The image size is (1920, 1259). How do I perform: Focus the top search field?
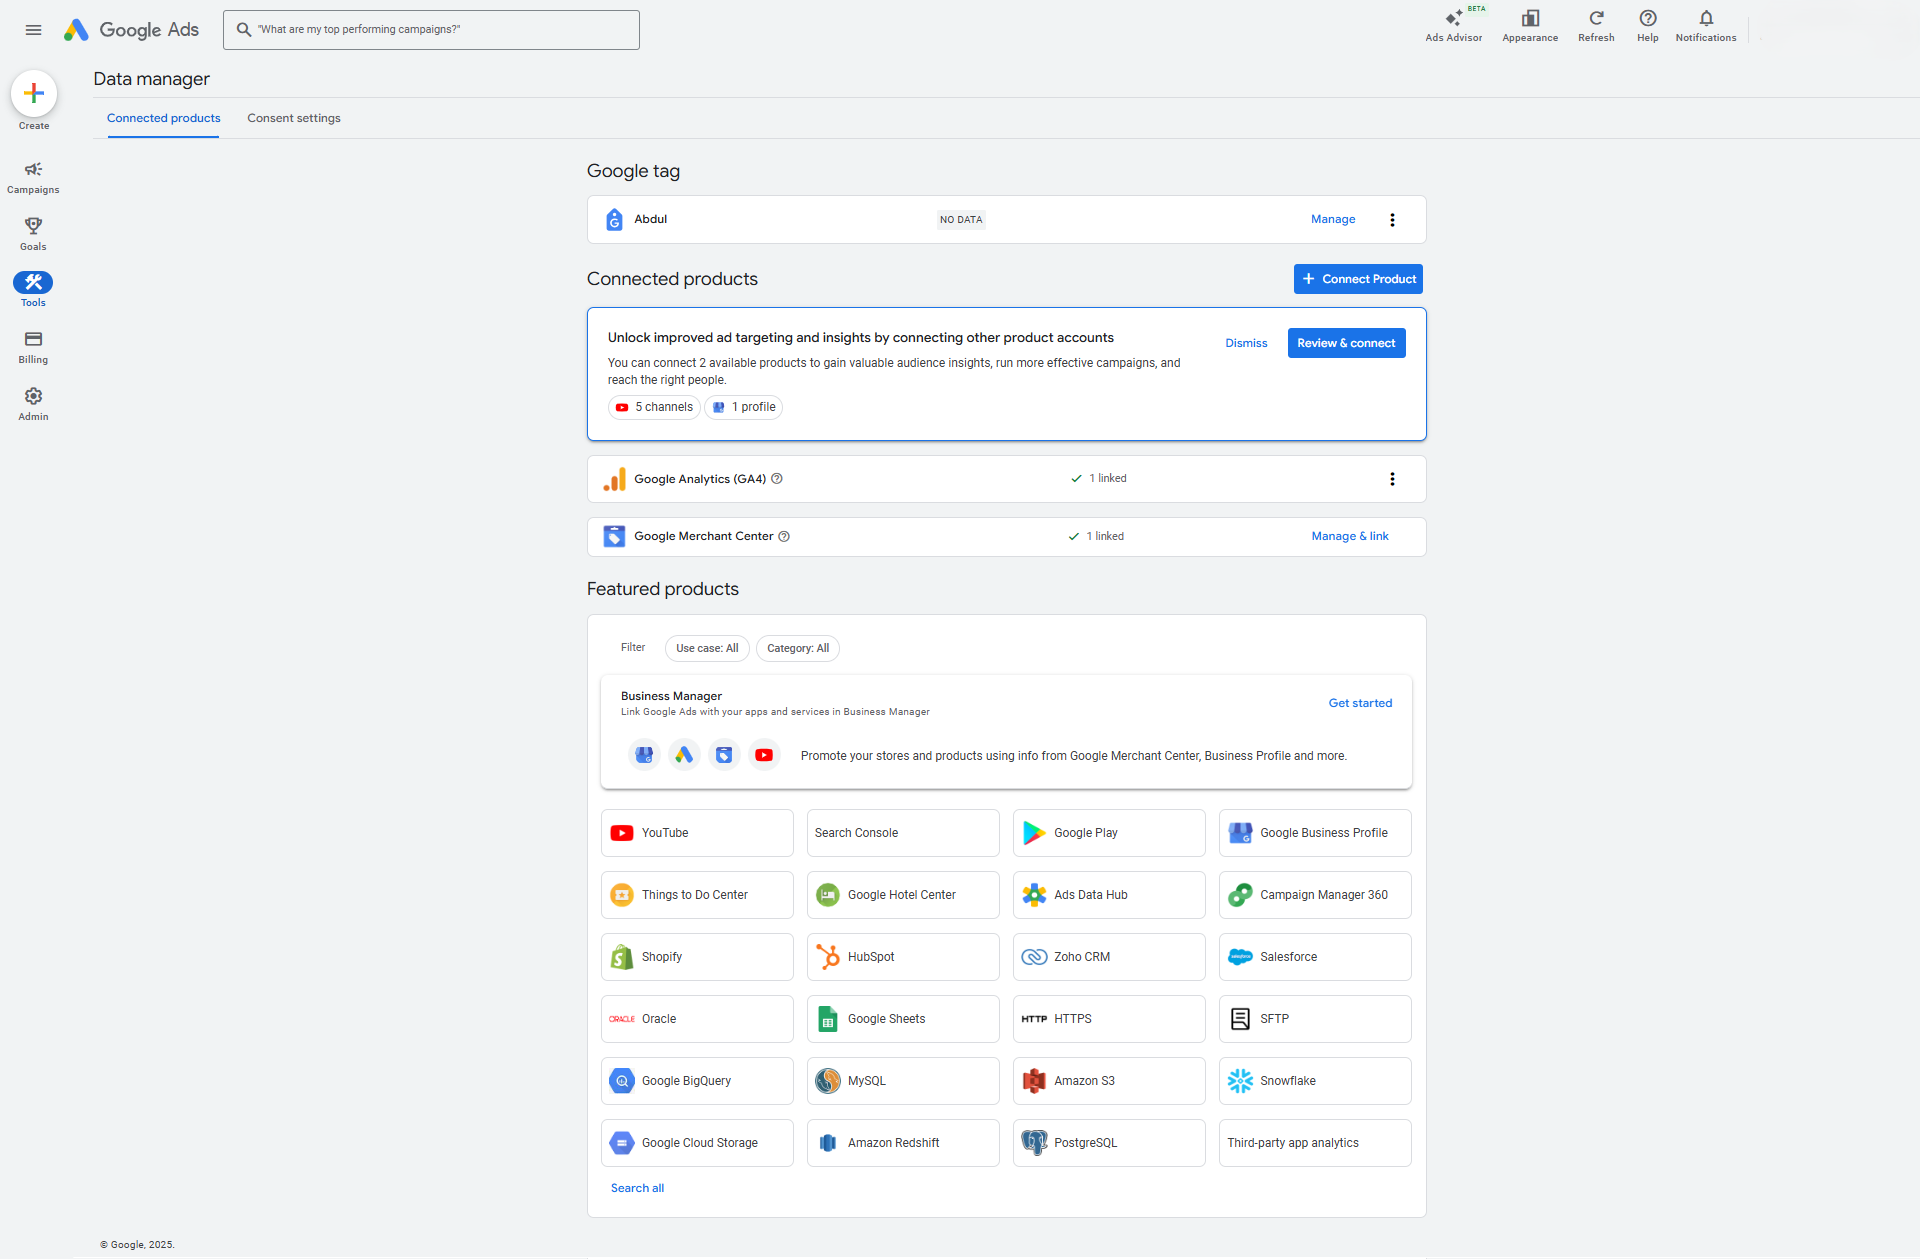click(431, 30)
